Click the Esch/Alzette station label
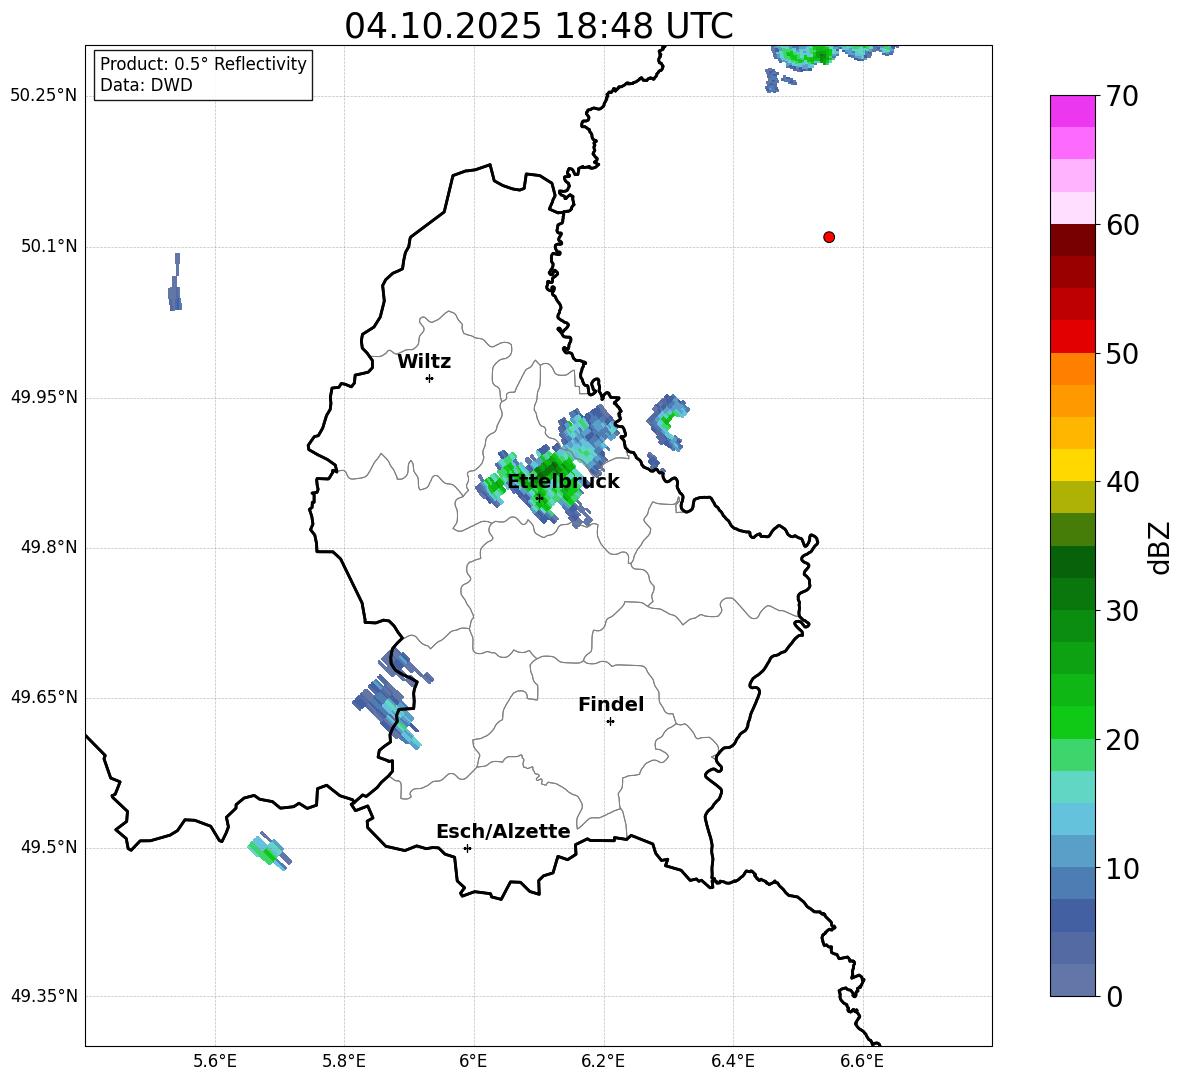 (x=503, y=831)
